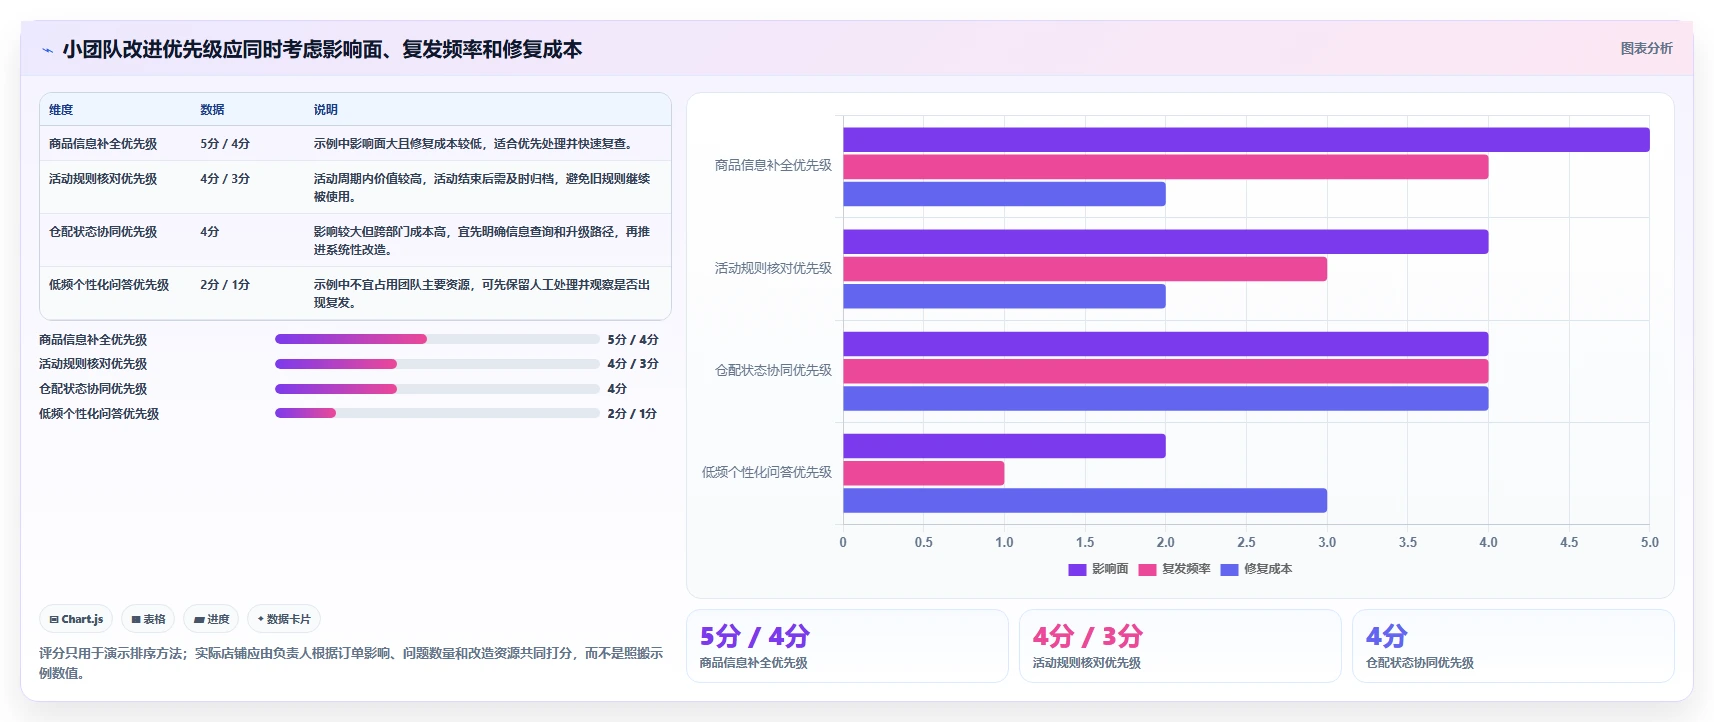Click the pink 复发频率 bar for 商品信息补全优先级

coord(1165,167)
